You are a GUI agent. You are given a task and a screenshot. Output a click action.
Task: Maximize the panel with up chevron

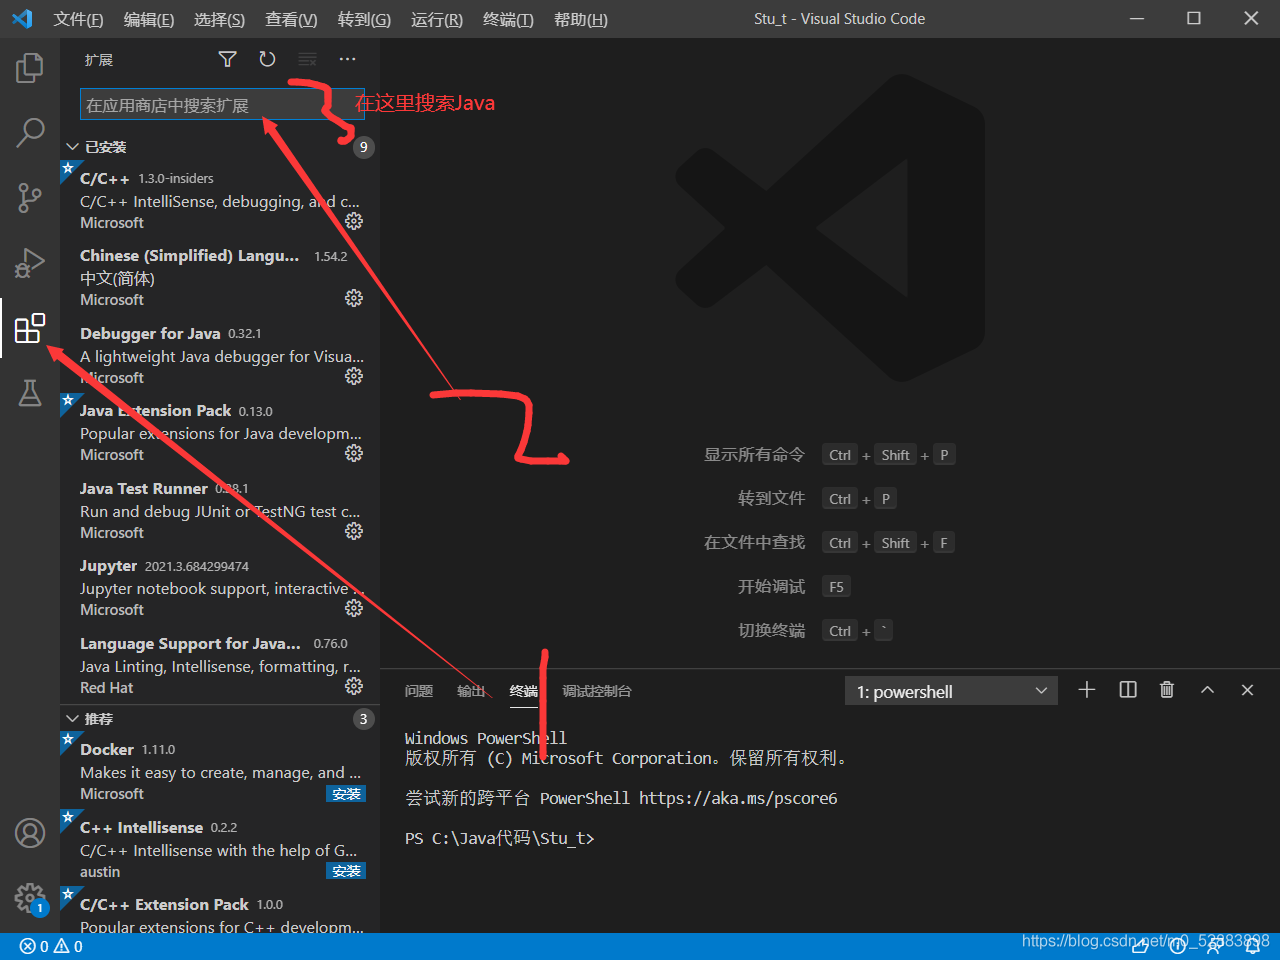(x=1207, y=690)
